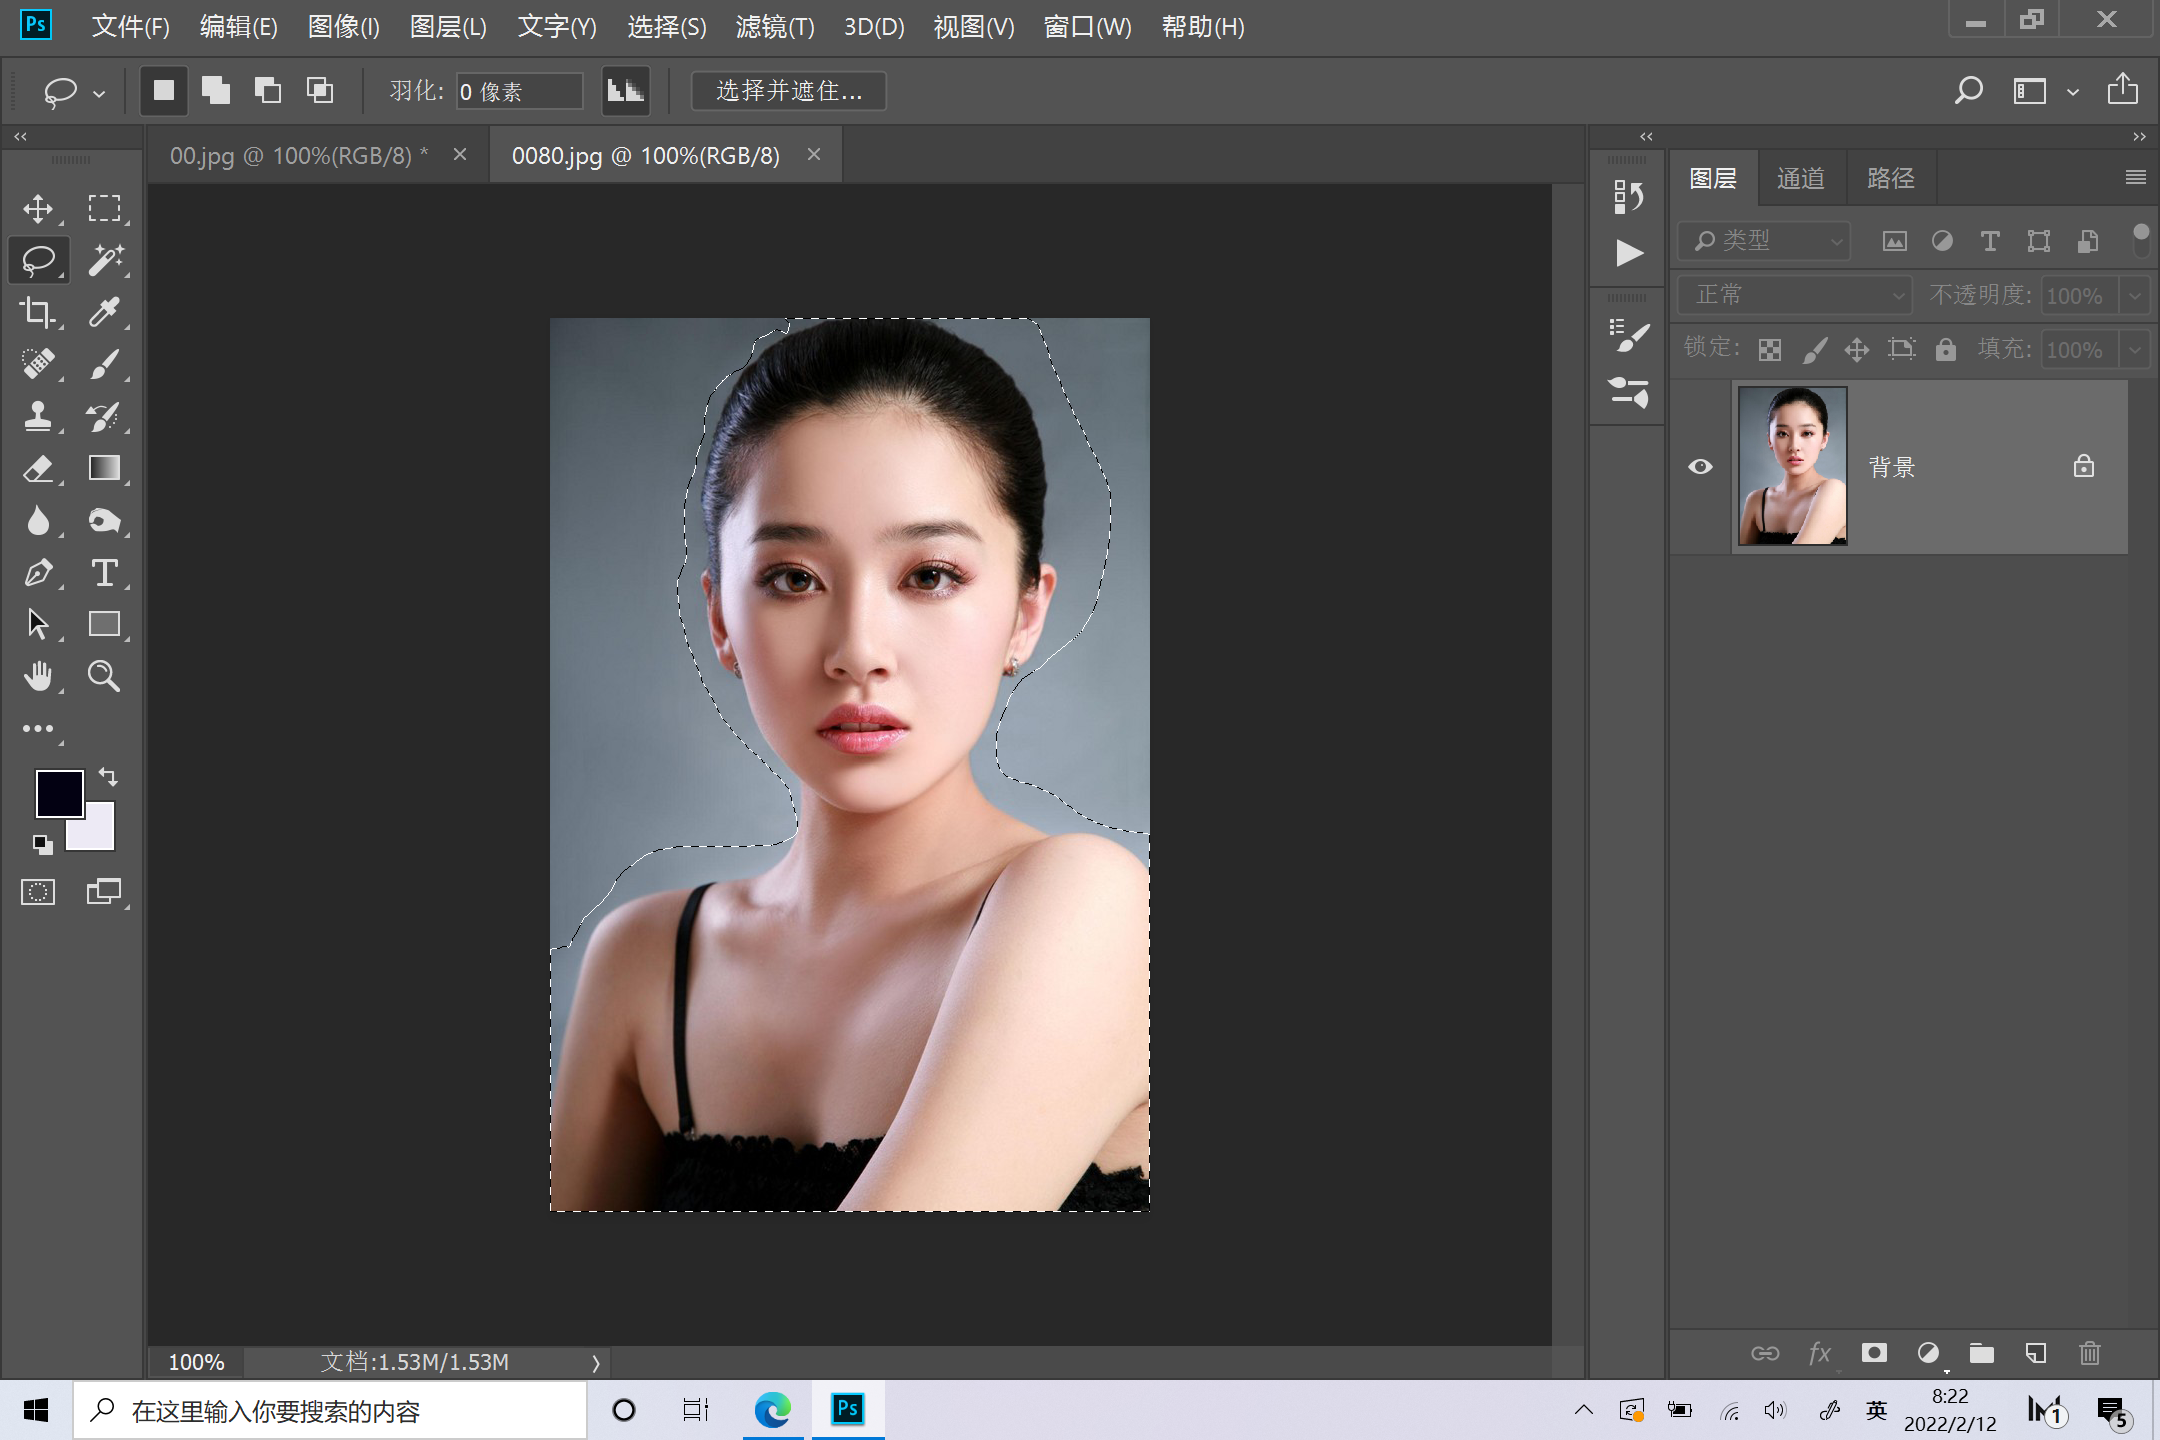Select the Rectangular Marquee tool
This screenshot has width=2160, height=1440.
click(x=104, y=208)
